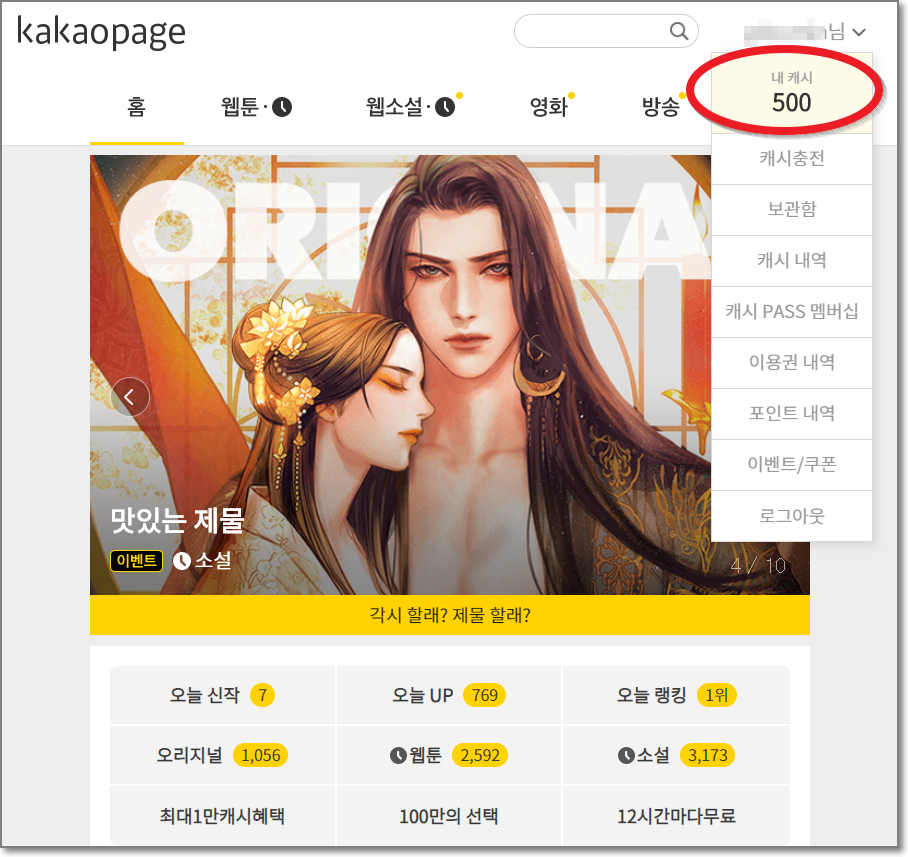The width and height of the screenshot is (908, 857).
Task: Select 캐시충전 in account menu
Action: (792, 159)
